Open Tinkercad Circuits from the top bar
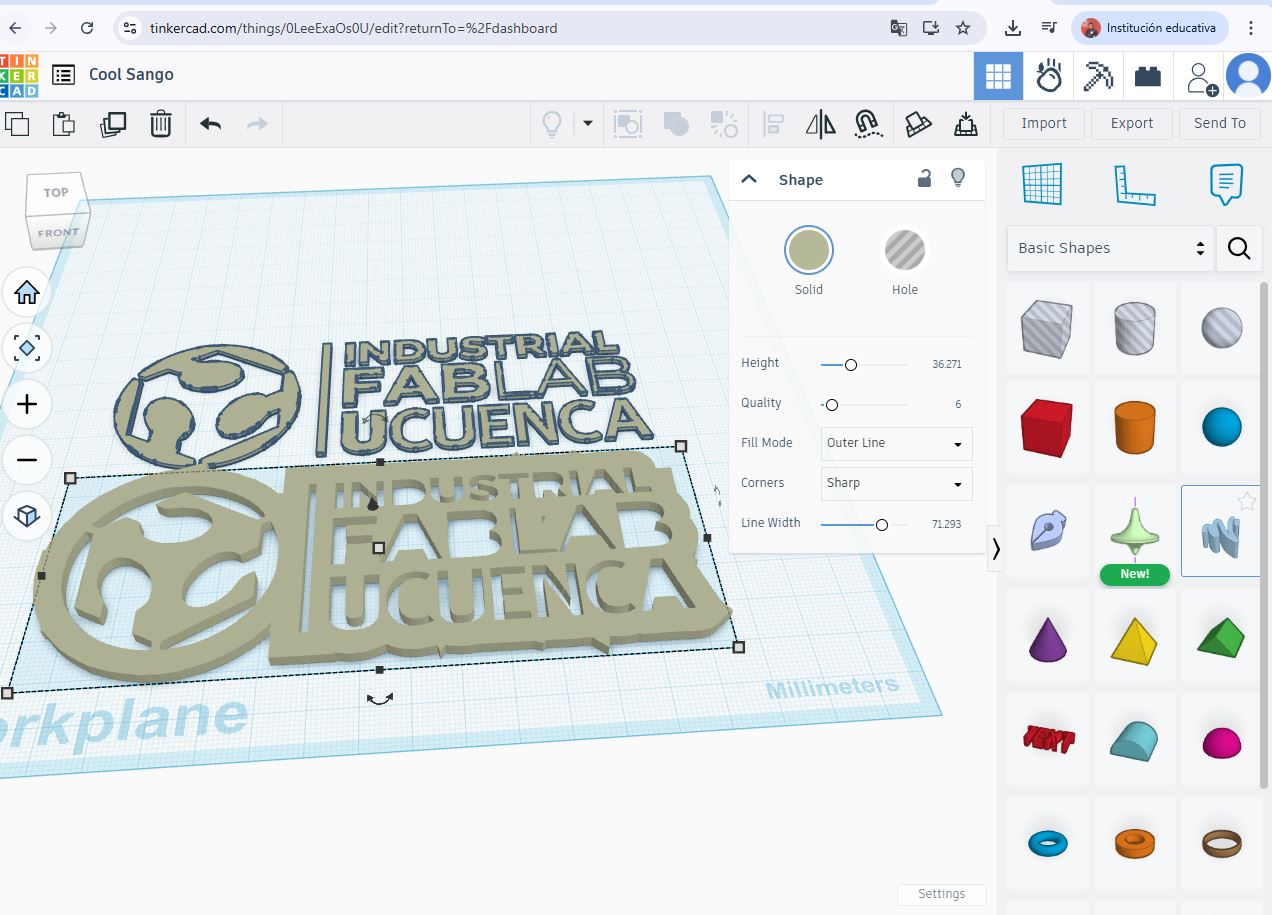This screenshot has width=1272, height=915. (1049, 75)
